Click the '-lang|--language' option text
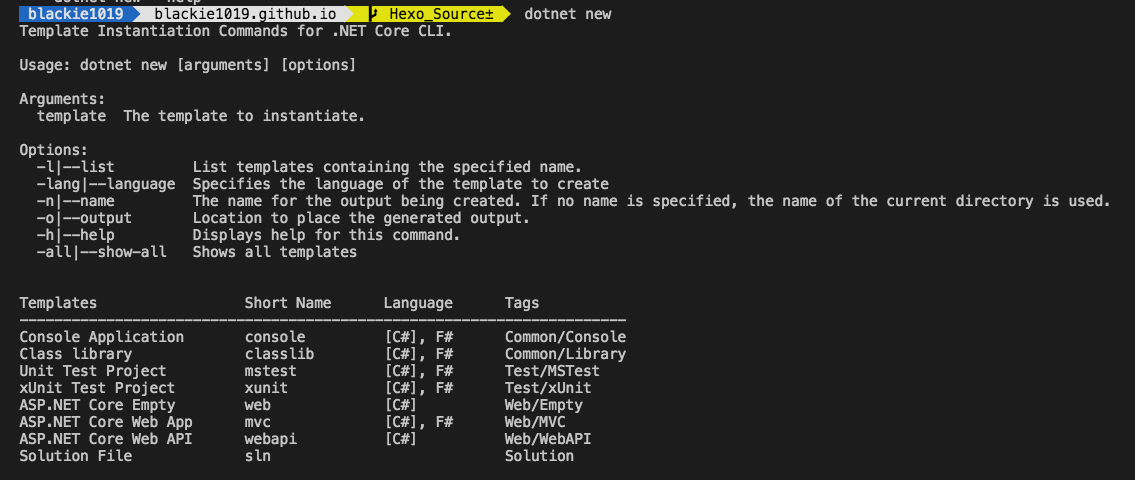This screenshot has width=1135, height=480. (x=105, y=184)
